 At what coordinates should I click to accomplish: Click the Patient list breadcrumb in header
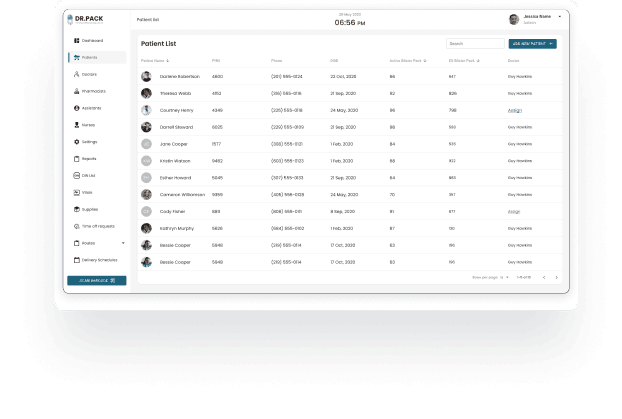(x=148, y=19)
